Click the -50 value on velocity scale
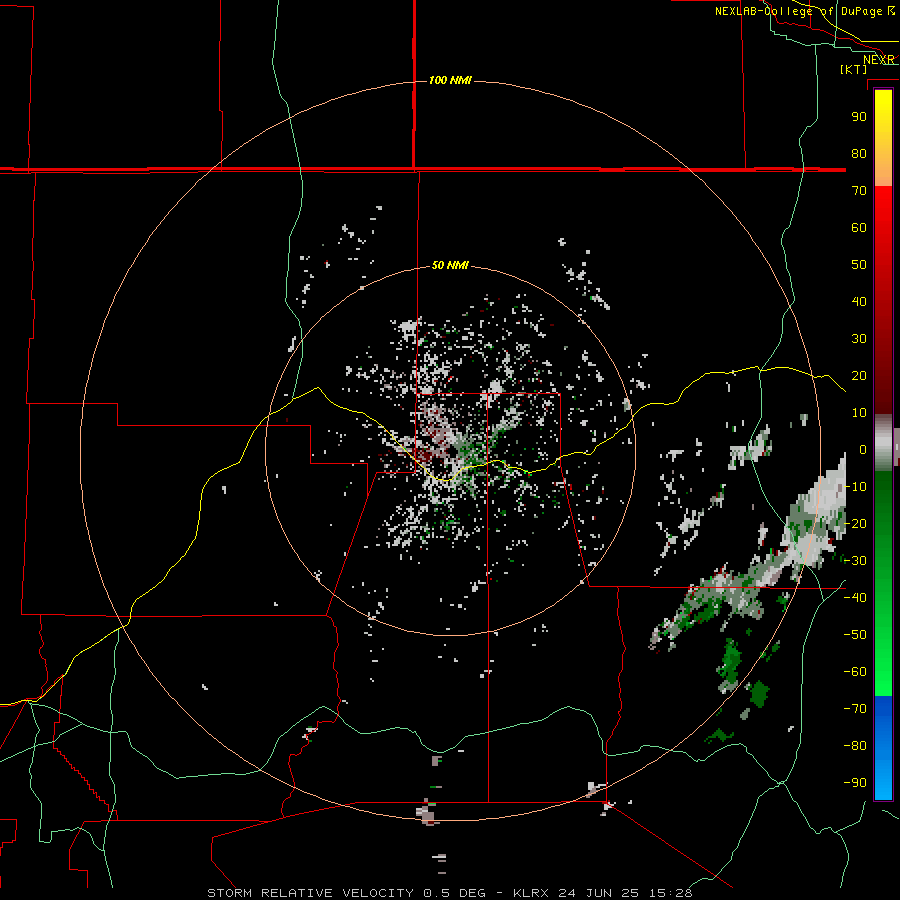 (855, 635)
